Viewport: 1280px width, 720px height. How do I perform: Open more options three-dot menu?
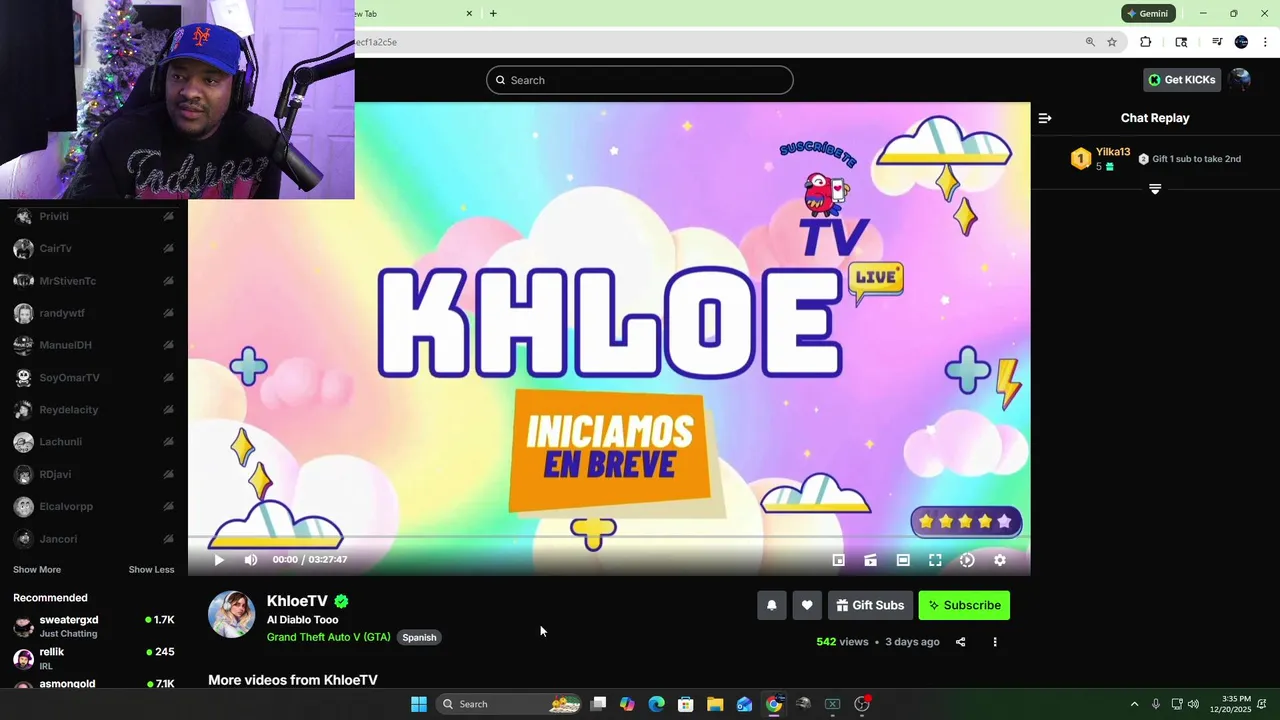(x=994, y=642)
